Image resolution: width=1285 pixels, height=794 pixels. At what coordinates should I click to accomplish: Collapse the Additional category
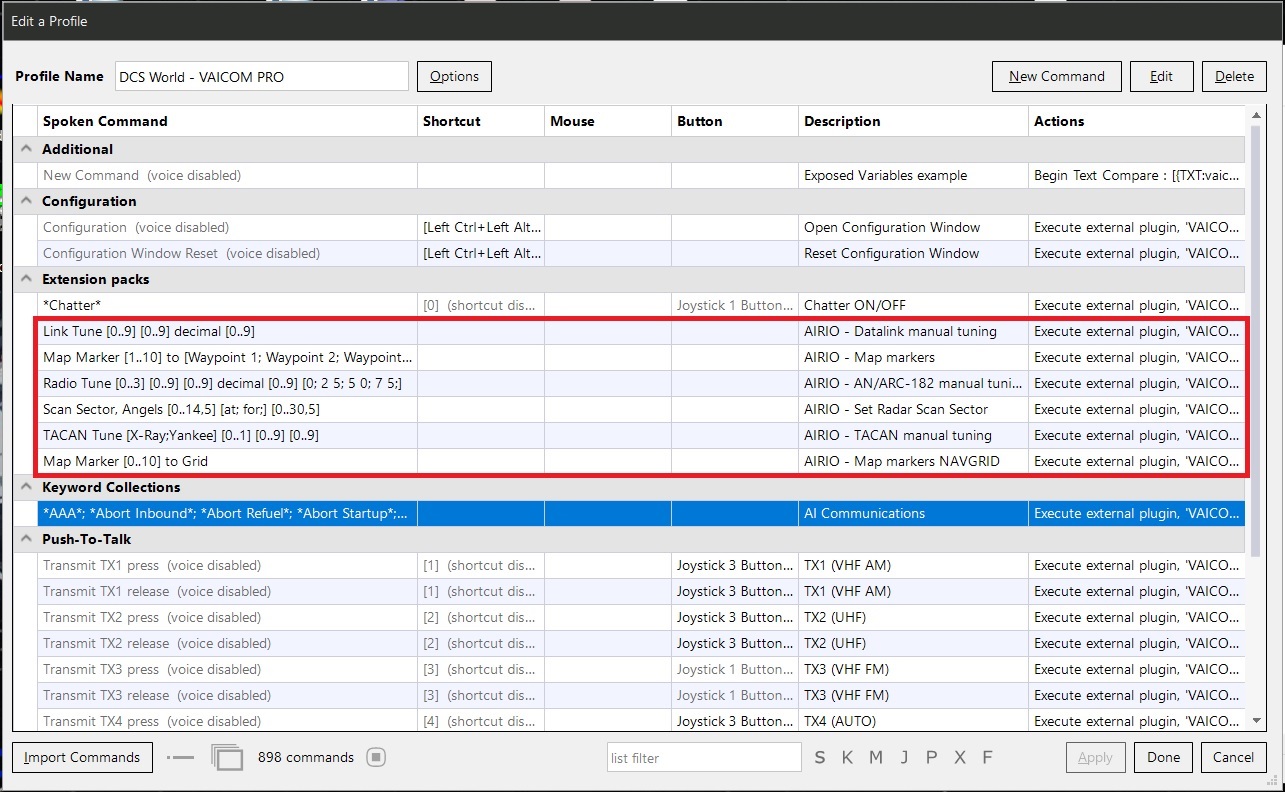(25, 149)
